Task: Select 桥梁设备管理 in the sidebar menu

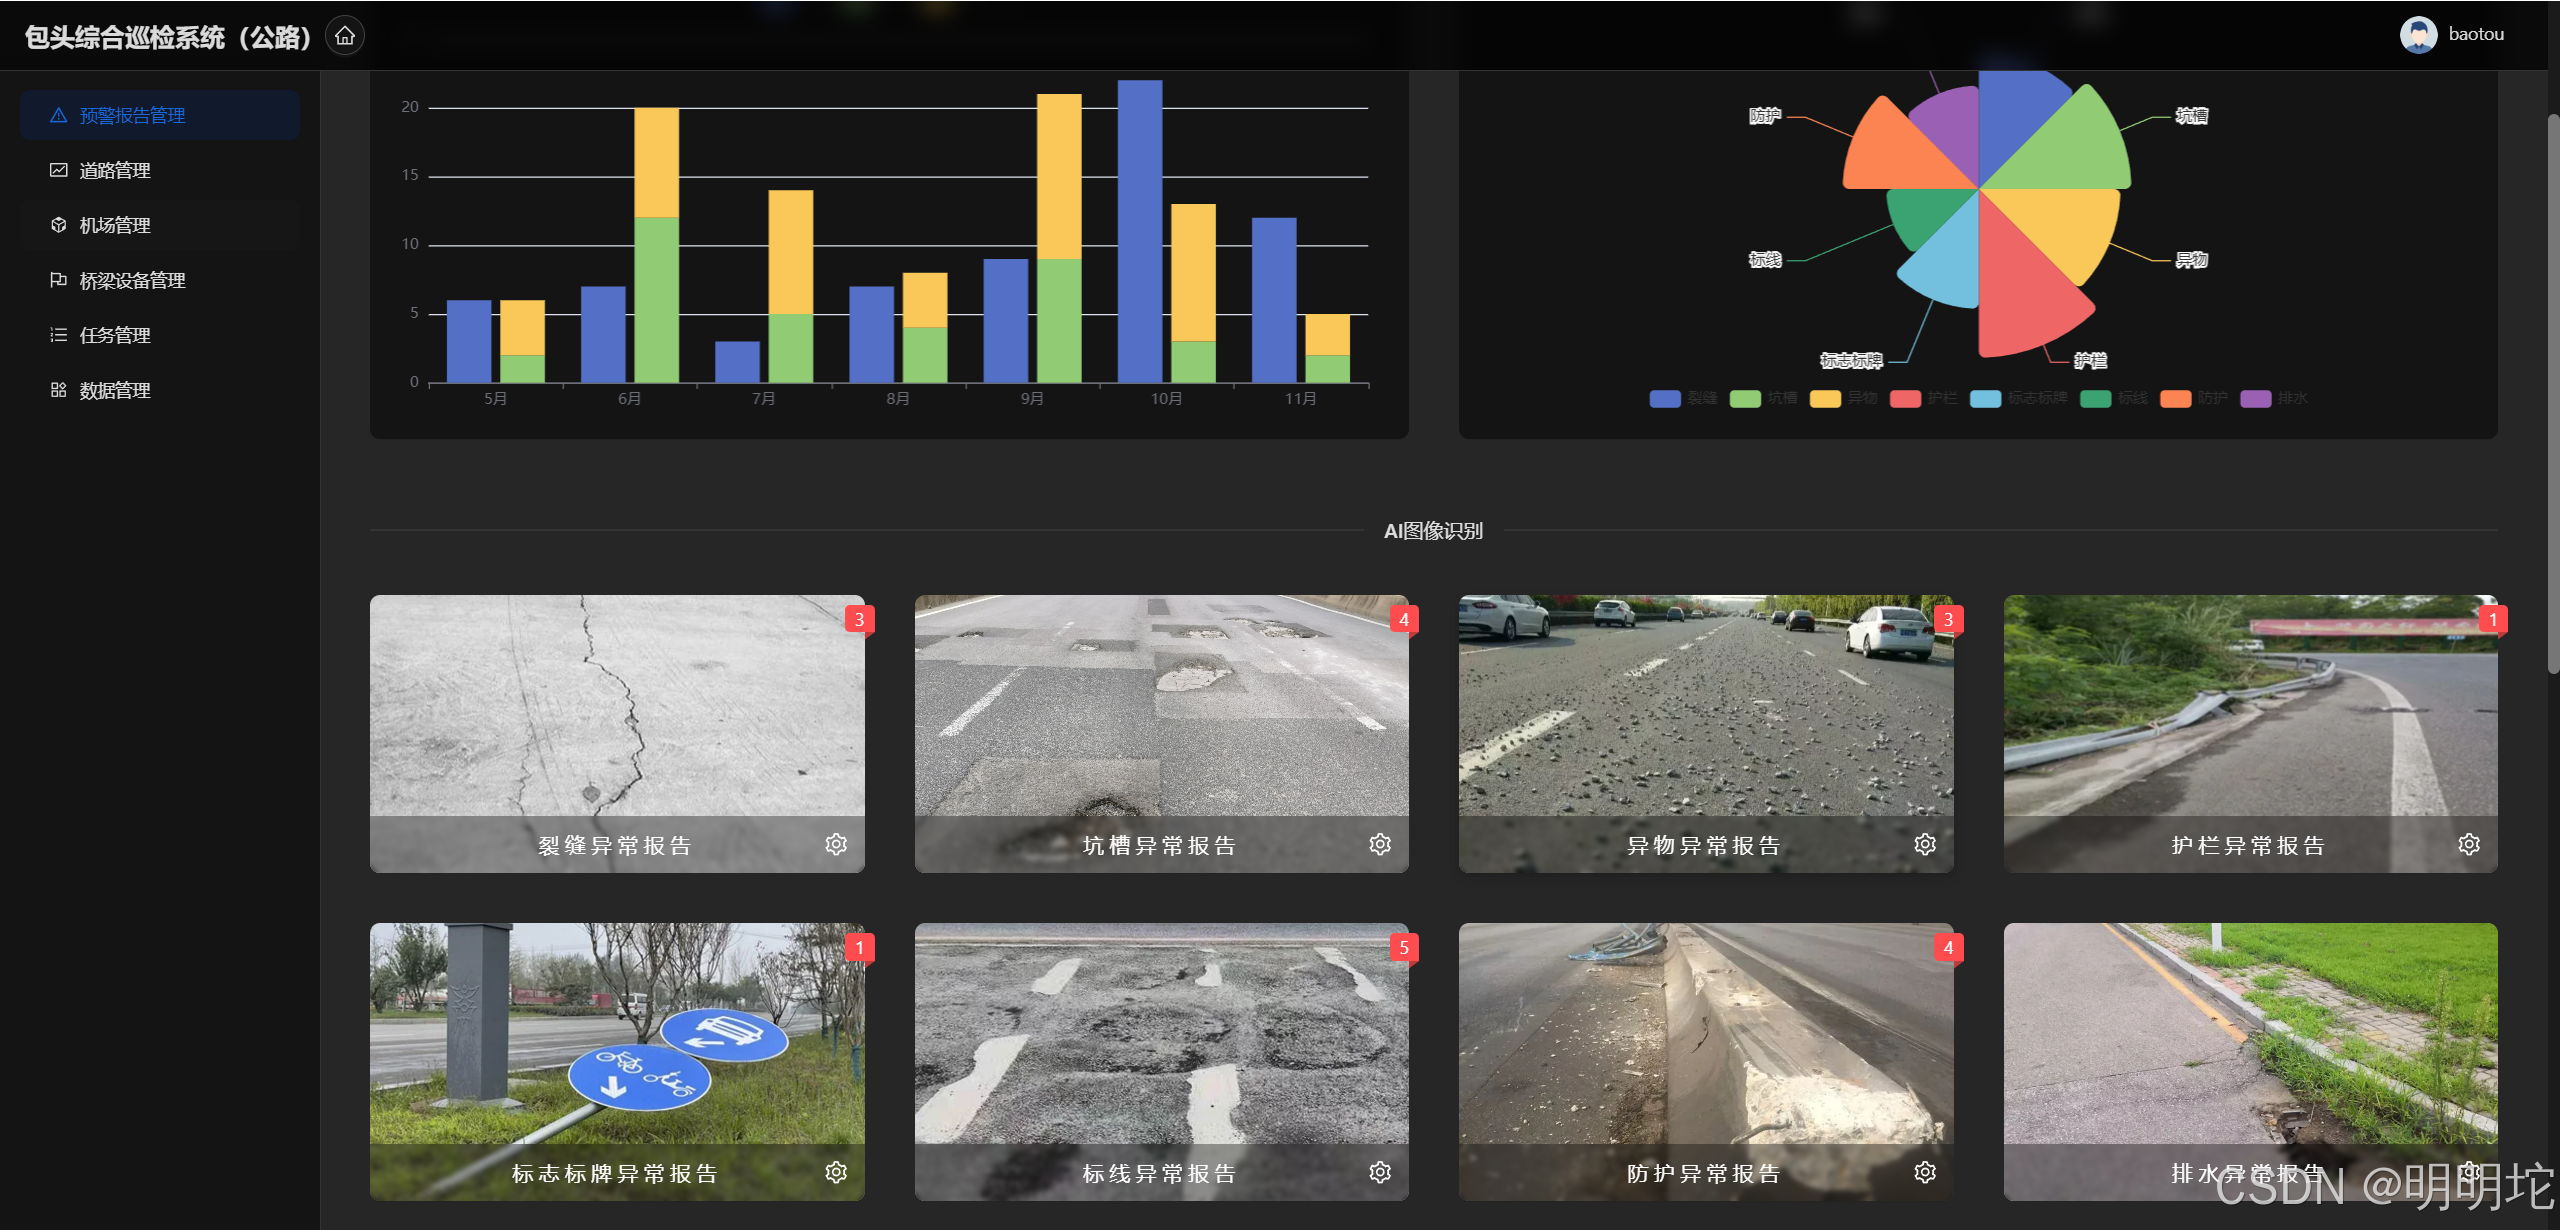Action: click(x=132, y=281)
